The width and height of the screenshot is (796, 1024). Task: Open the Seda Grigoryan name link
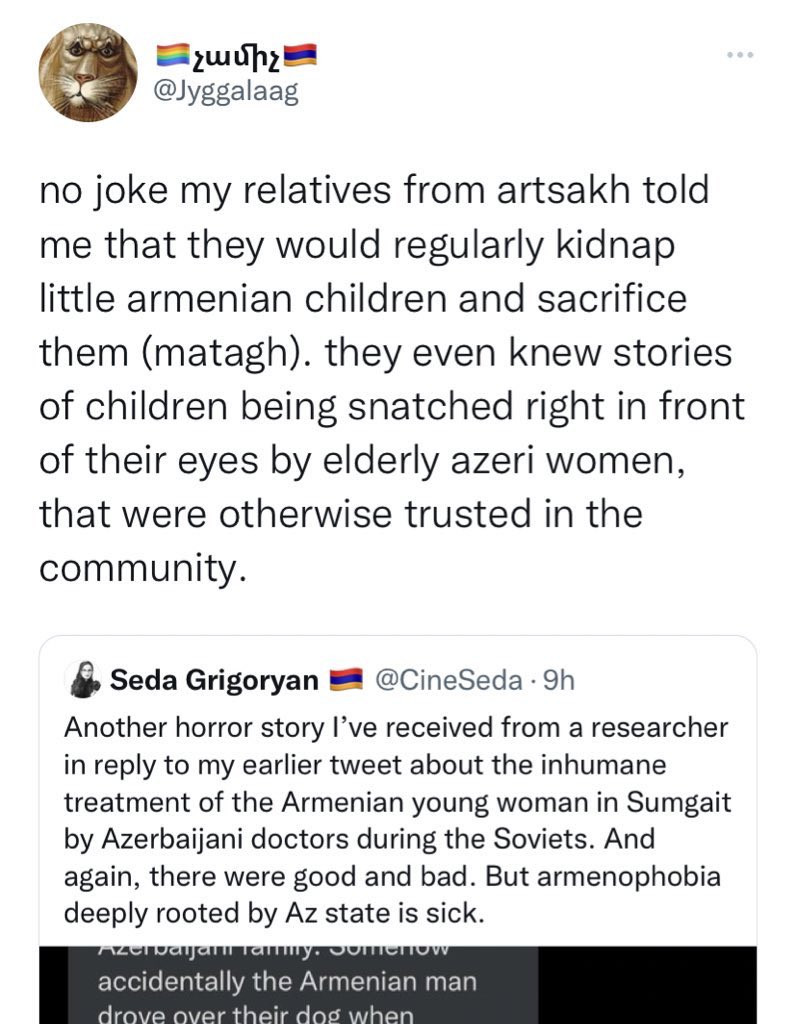pyautogui.click(x=215, y=681)
